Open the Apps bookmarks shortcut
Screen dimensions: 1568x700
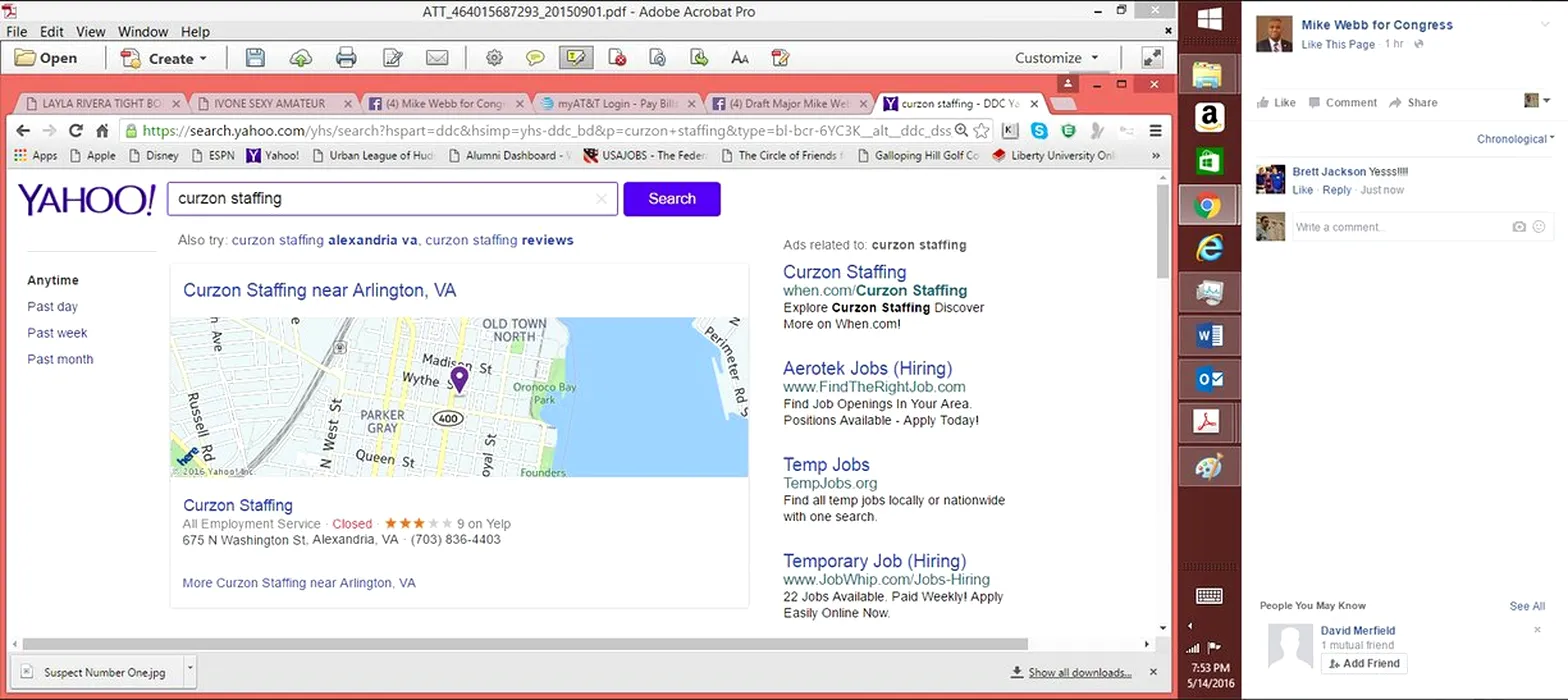pyautogui.click(x=36, y=155)
